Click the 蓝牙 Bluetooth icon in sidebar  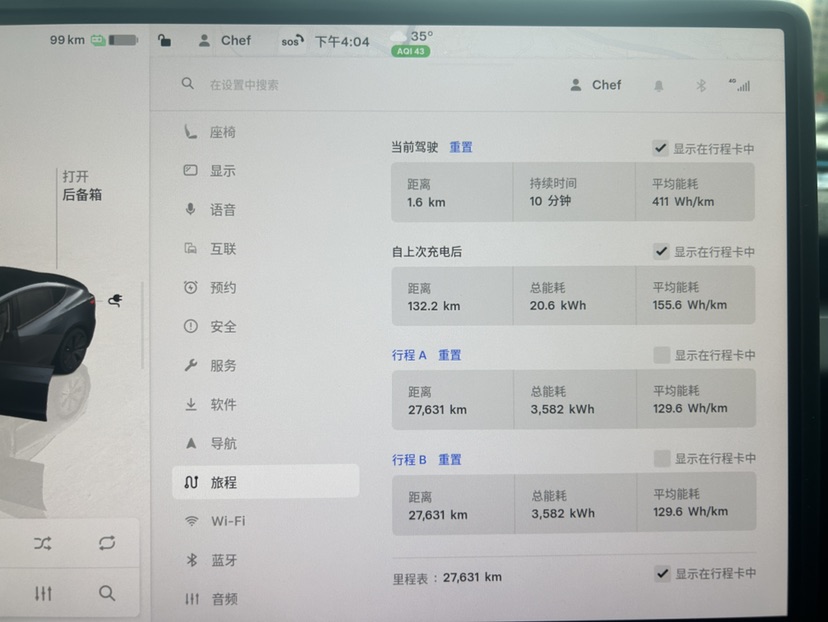click(x=192, y=560)
